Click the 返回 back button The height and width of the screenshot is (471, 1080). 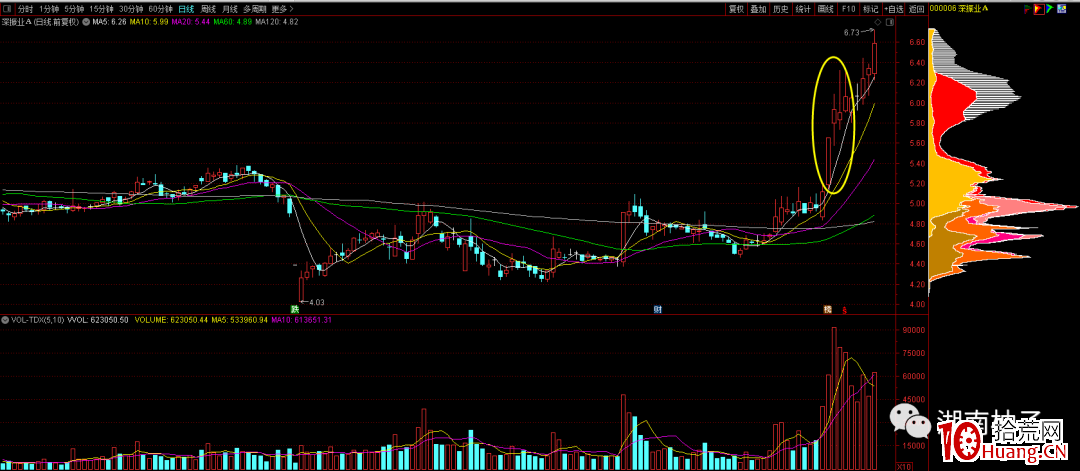tap(916, 9)
